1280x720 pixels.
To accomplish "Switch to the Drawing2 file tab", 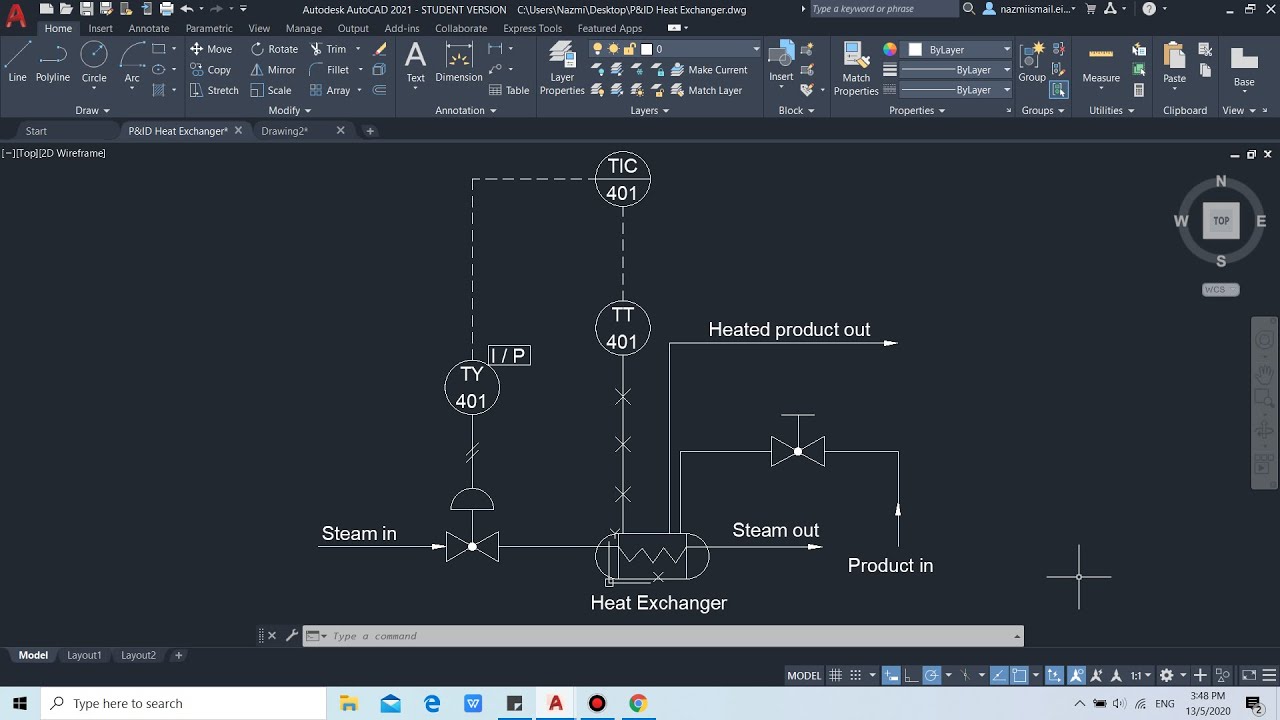I will pos(285,131).
